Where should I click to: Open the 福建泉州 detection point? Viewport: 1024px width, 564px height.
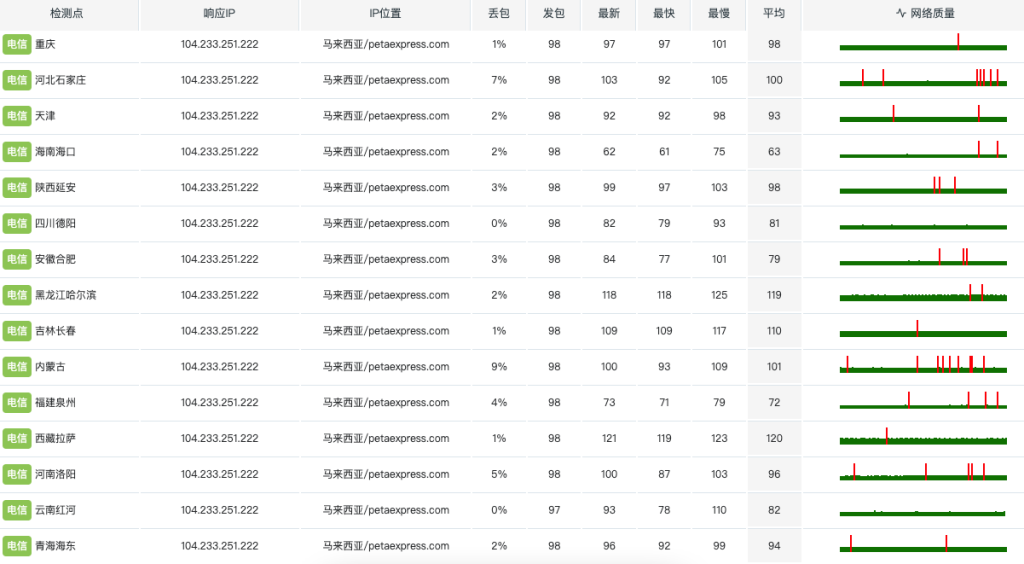click(55, 403)
